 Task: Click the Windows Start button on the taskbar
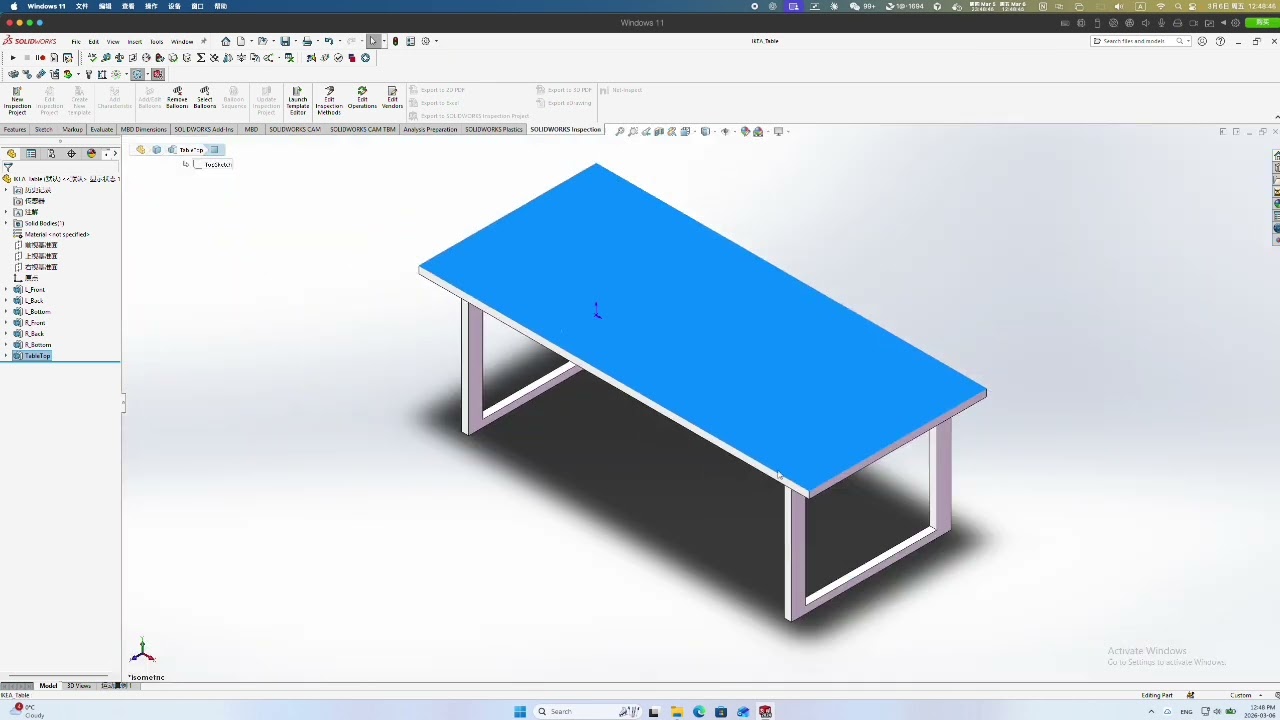[x=520, y=712]
